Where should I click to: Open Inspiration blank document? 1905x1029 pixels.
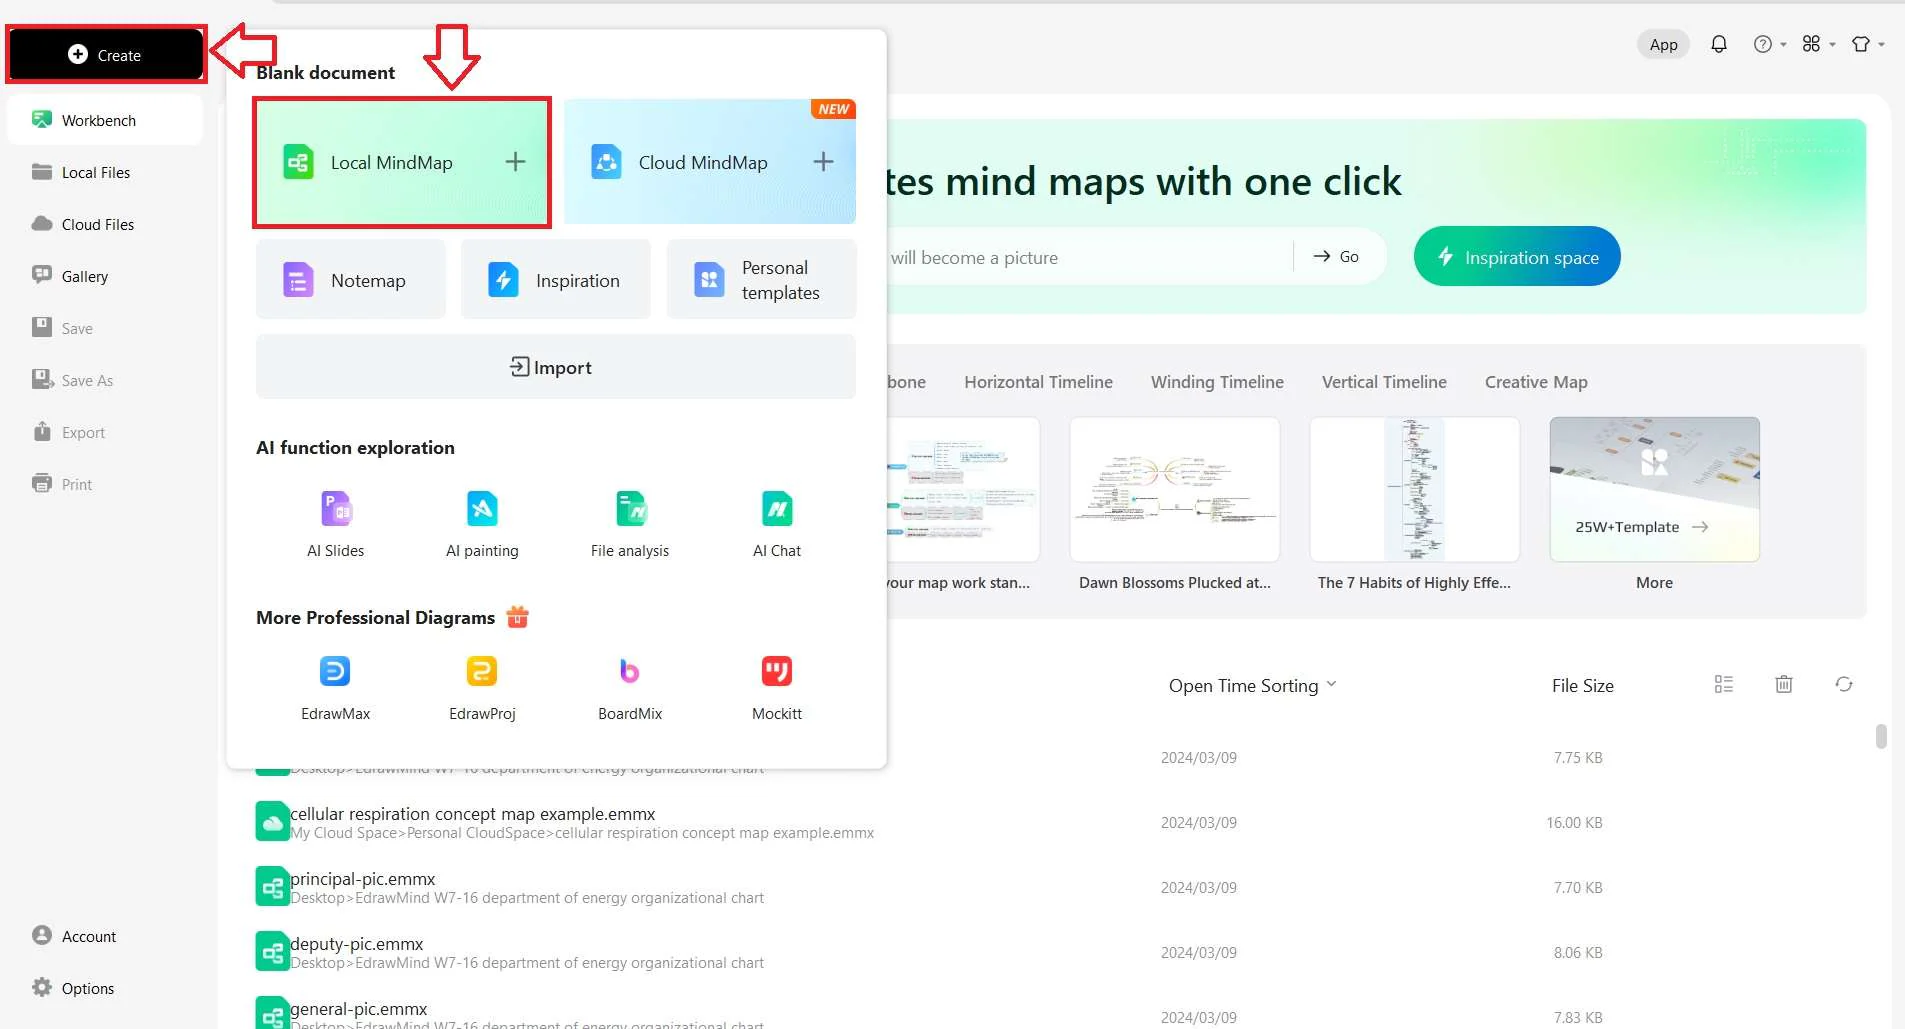(x=556, y=280)
